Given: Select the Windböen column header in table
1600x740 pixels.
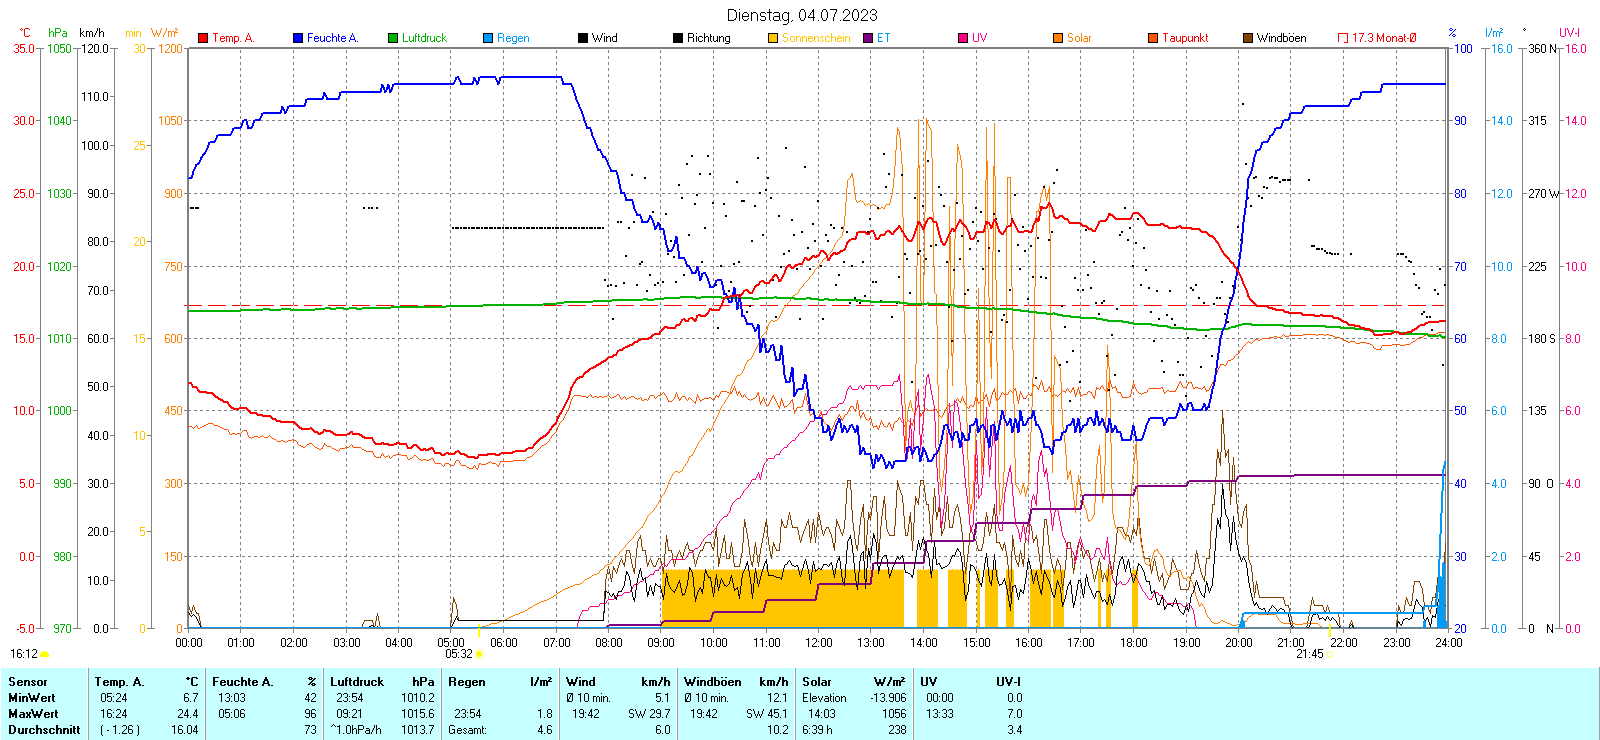Looking at the screenshot, I should tap(712, 682).
